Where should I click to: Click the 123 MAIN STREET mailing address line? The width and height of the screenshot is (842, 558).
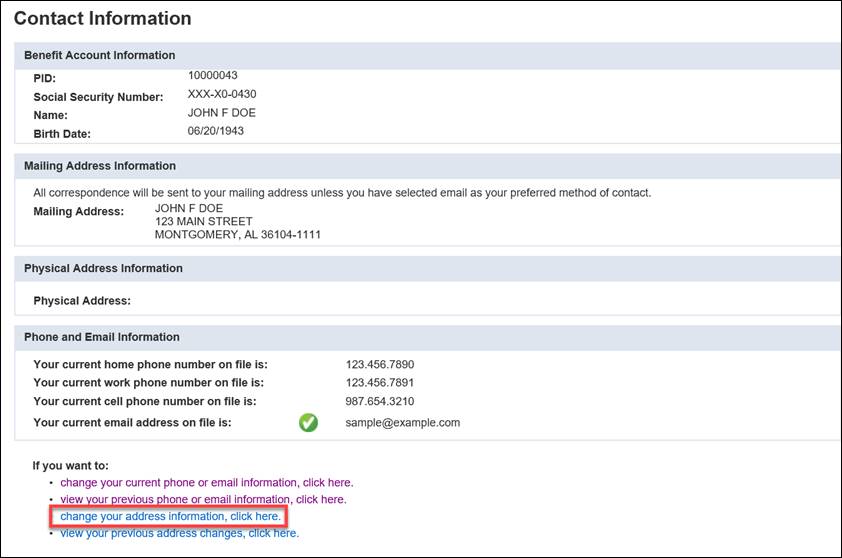204,221
